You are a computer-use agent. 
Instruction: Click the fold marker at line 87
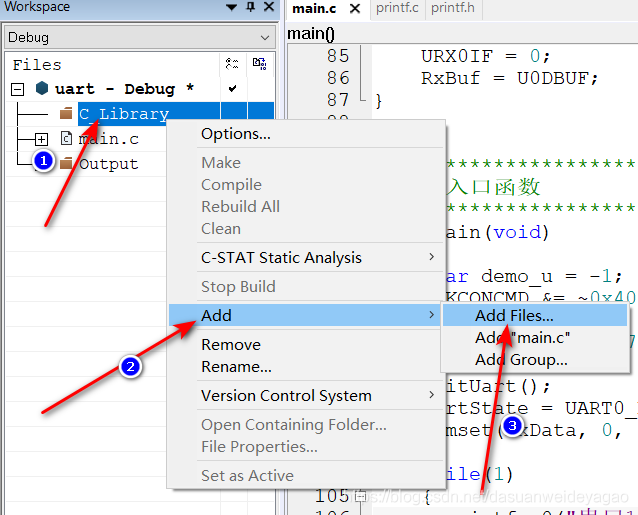point(363,100)
